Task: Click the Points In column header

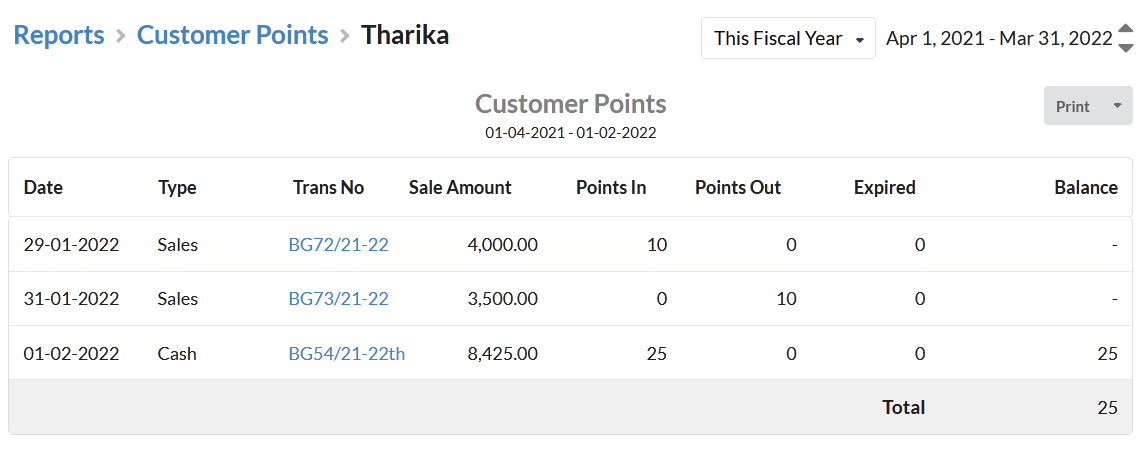Action: point(611,187)
